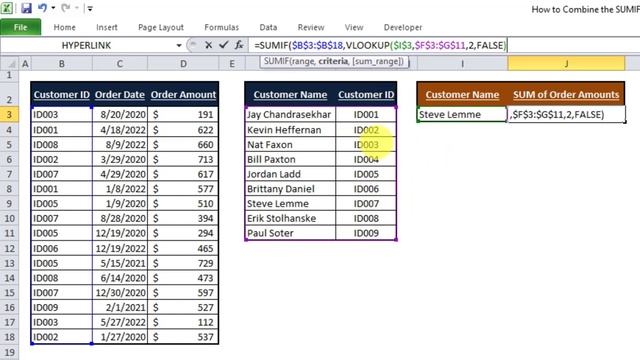This screenshot has width=640, height=360.
Task: Open the Data ribbon tab
Action: pyautogui.click(x=268, y=27)
